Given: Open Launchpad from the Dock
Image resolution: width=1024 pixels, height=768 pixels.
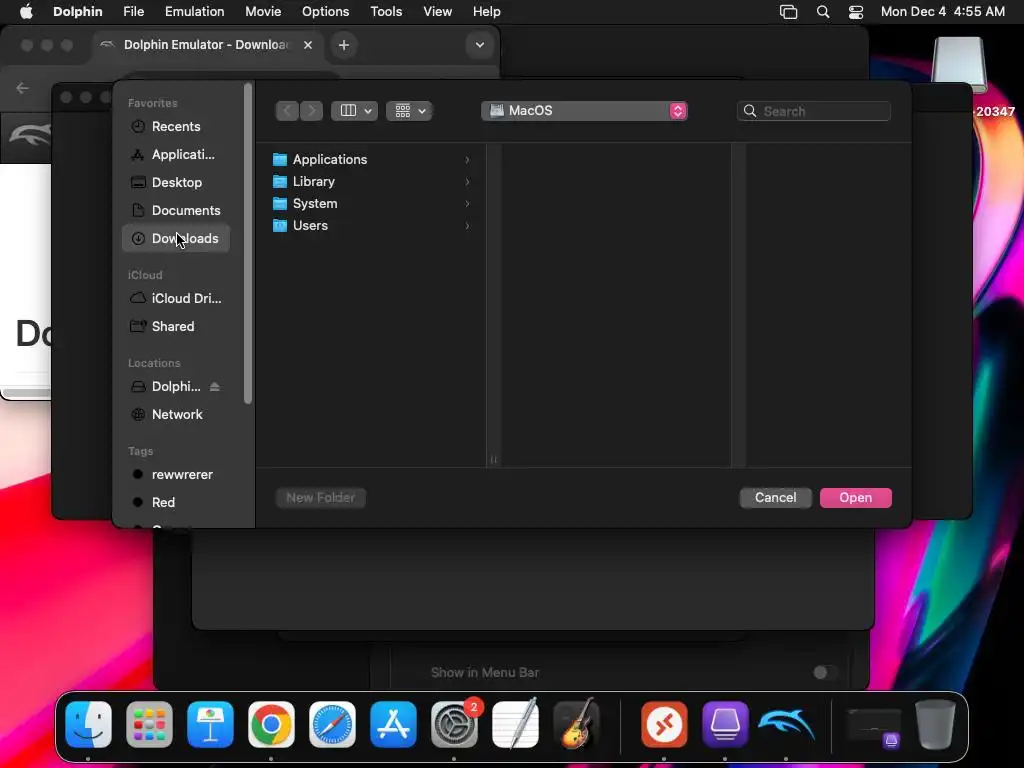Looking at the screenshot, I should [150, 725].
